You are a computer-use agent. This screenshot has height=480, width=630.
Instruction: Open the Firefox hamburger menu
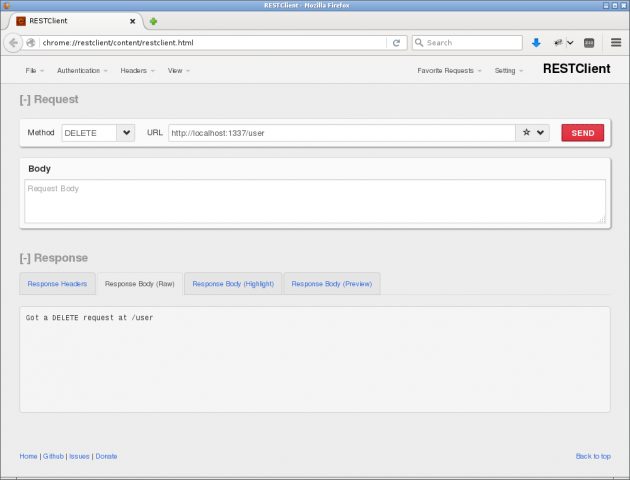click(616, 42)
